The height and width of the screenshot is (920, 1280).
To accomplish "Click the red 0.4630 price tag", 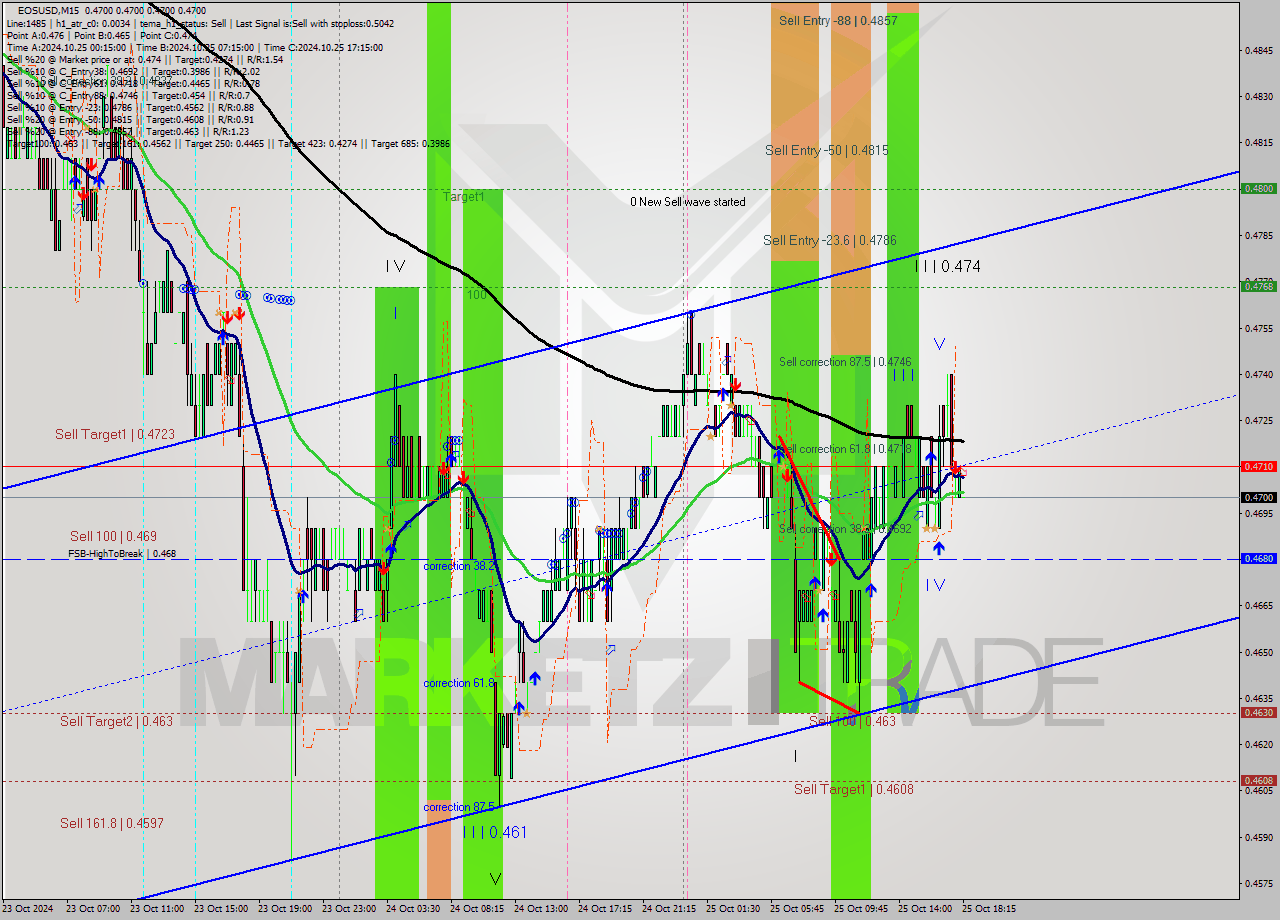I will point(1257,713).
